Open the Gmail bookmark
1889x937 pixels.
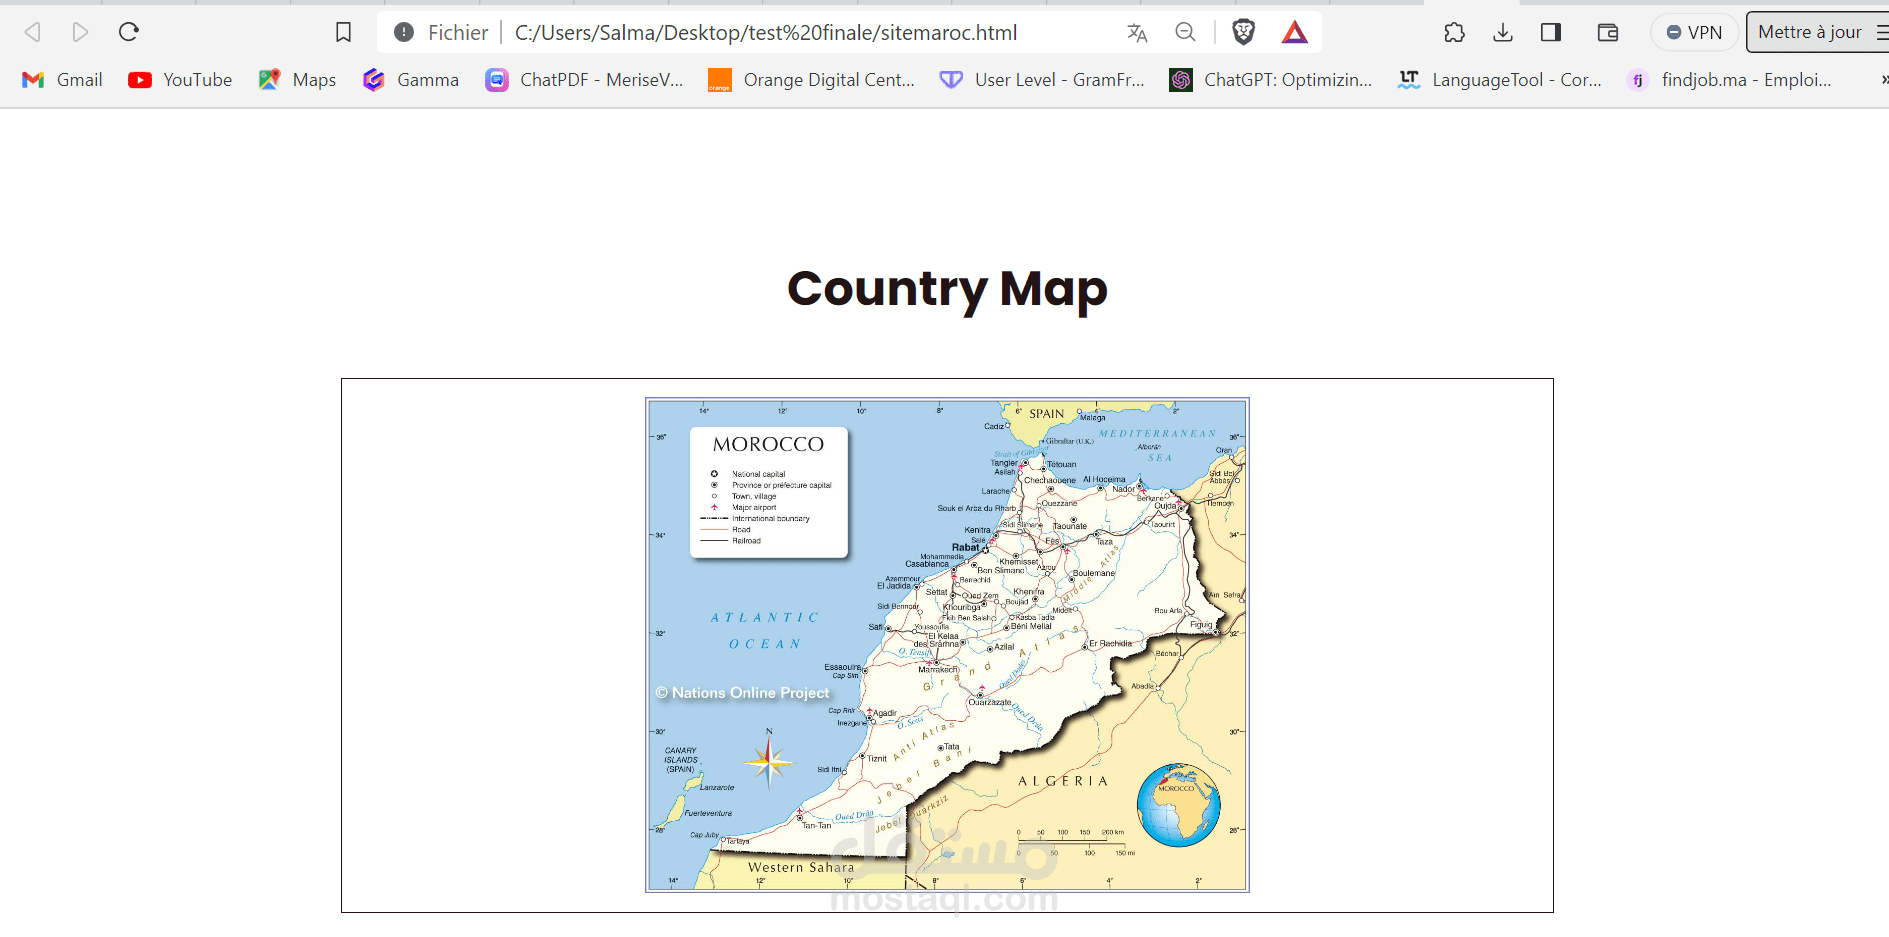pos(62,80)
